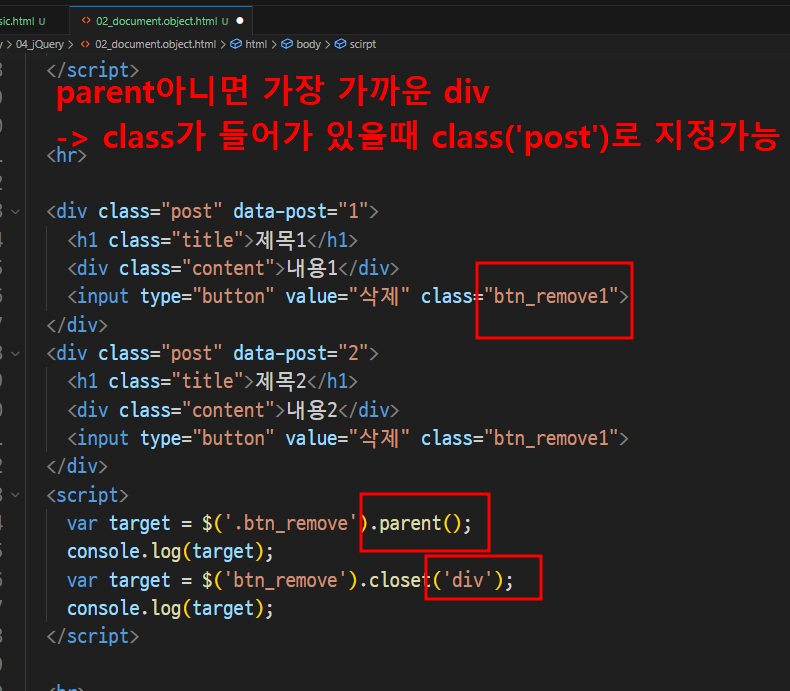This screenshot has height=691, width=790.
Task: Click data-post="2" attribute
Action: click(x=301, y=353)
